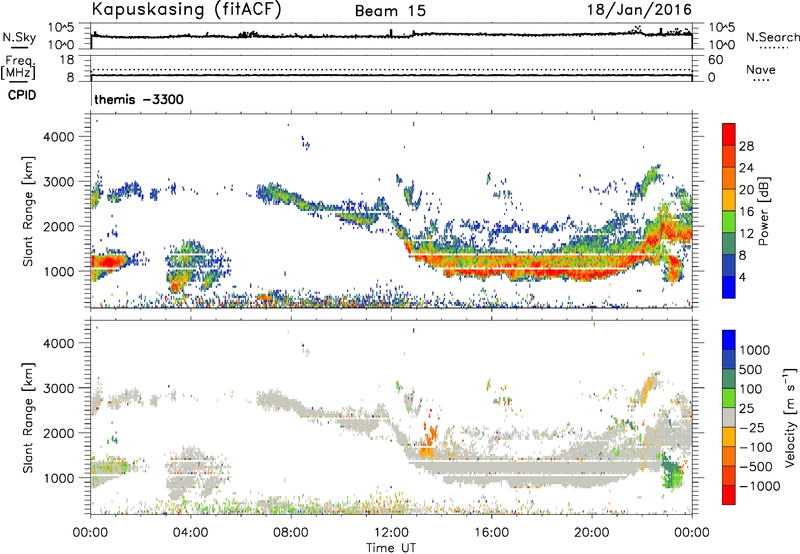Click the 4000 tick on power panel axis
Viewport: 800px width, 554px height.
(x=58, y=137)
